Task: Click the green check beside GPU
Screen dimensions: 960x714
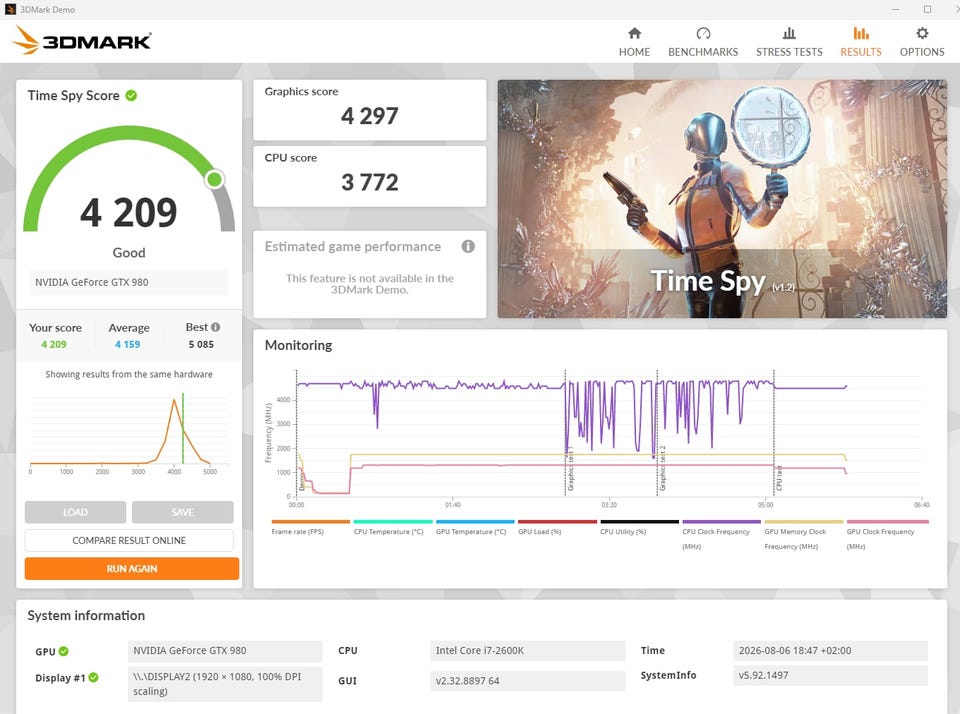Action: click(64, 651)
